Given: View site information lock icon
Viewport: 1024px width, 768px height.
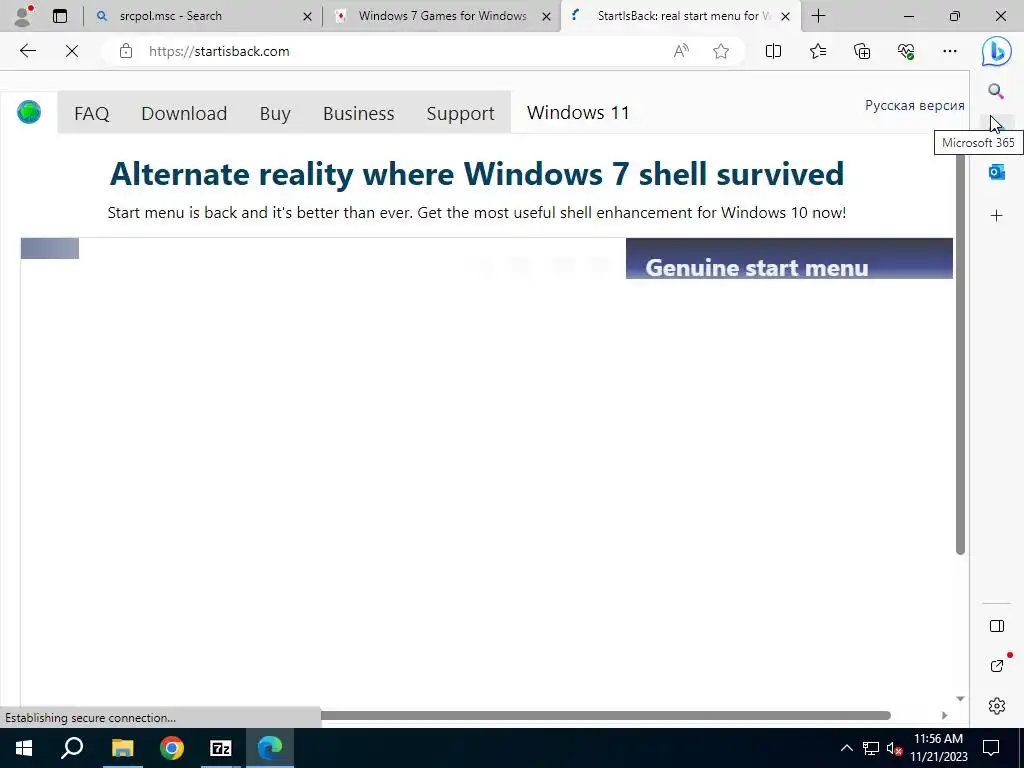Looking at the screenshot, I should point(126,51).
